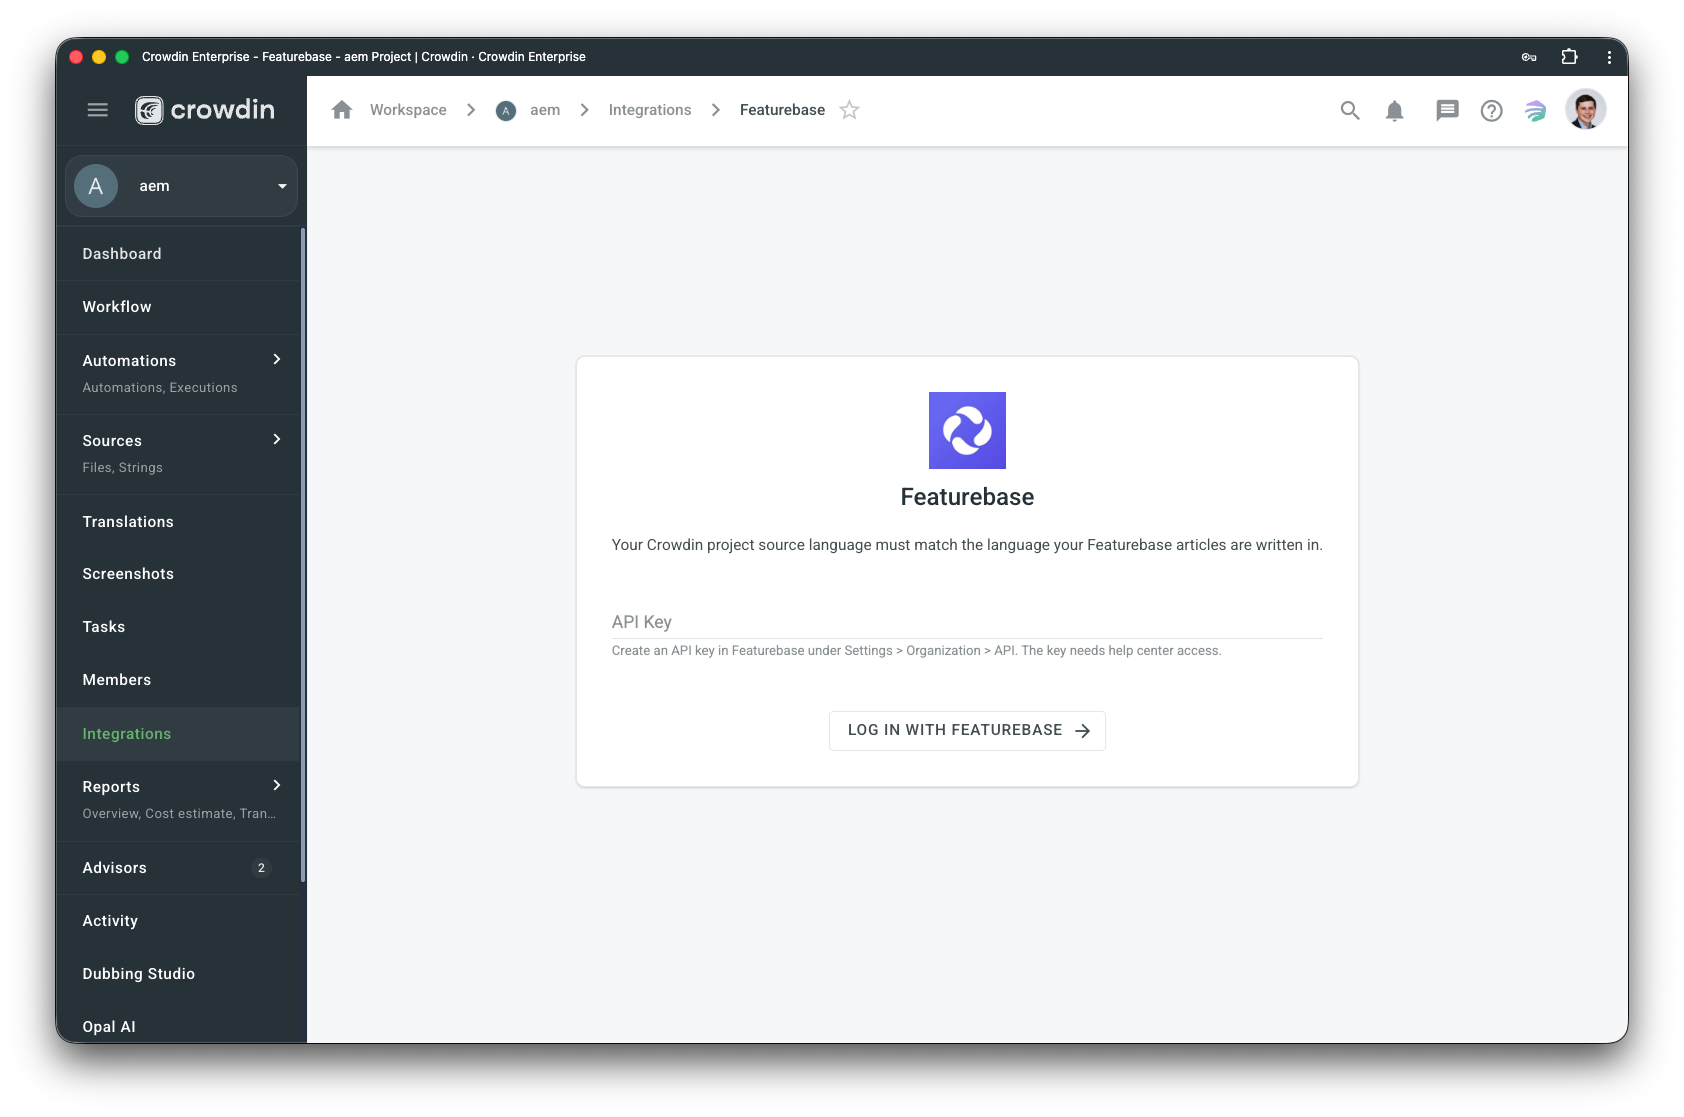Viewport: 1684px width, 1117px height.
Task: Click Workspace breadcrumb link
Action: [x=408, y=110]
